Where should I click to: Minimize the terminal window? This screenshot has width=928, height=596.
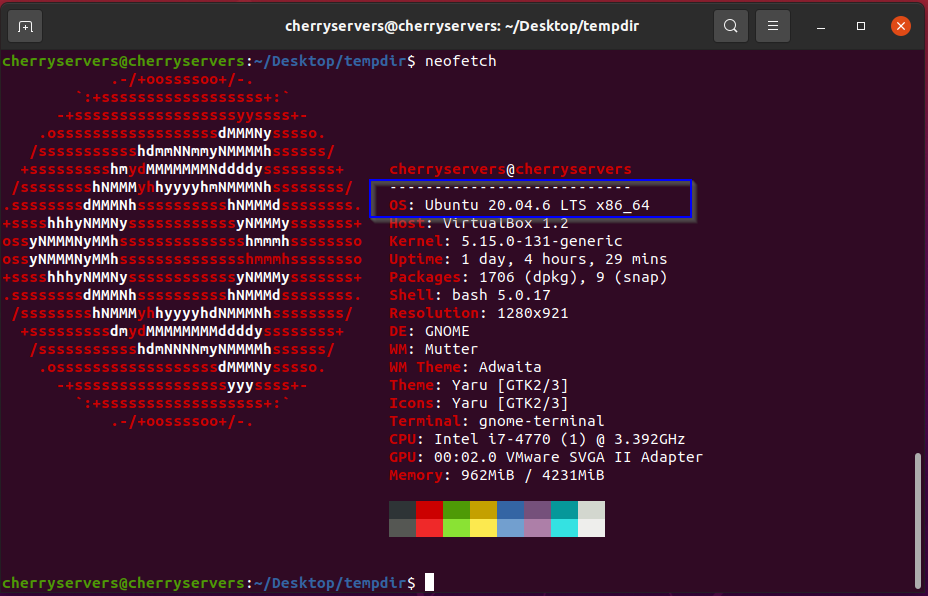click(x=822, y=25)
